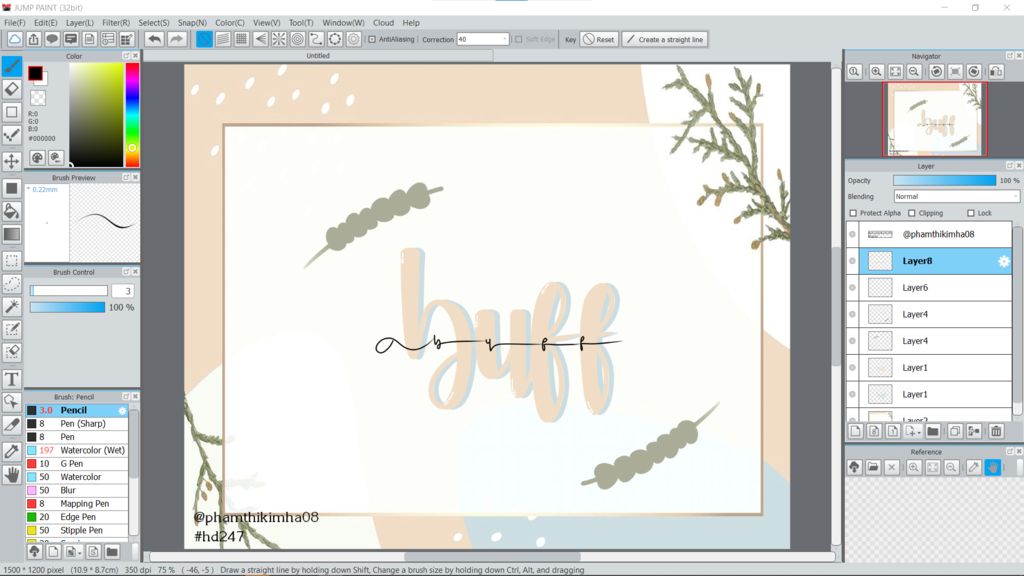Click the Reset button

click(598, 39)
